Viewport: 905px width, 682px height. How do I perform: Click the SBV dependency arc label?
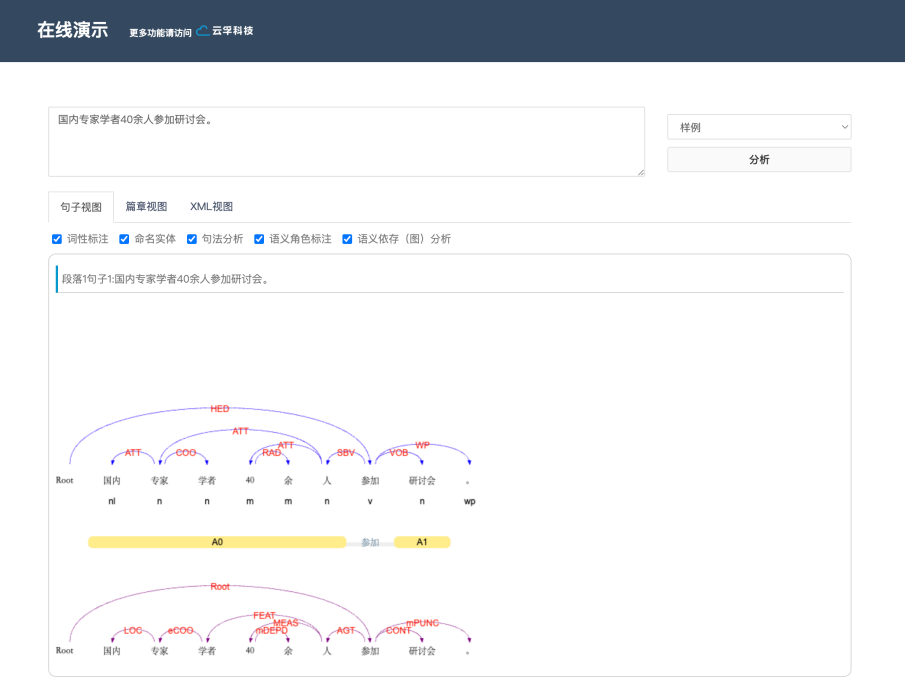tap(346, 453)
